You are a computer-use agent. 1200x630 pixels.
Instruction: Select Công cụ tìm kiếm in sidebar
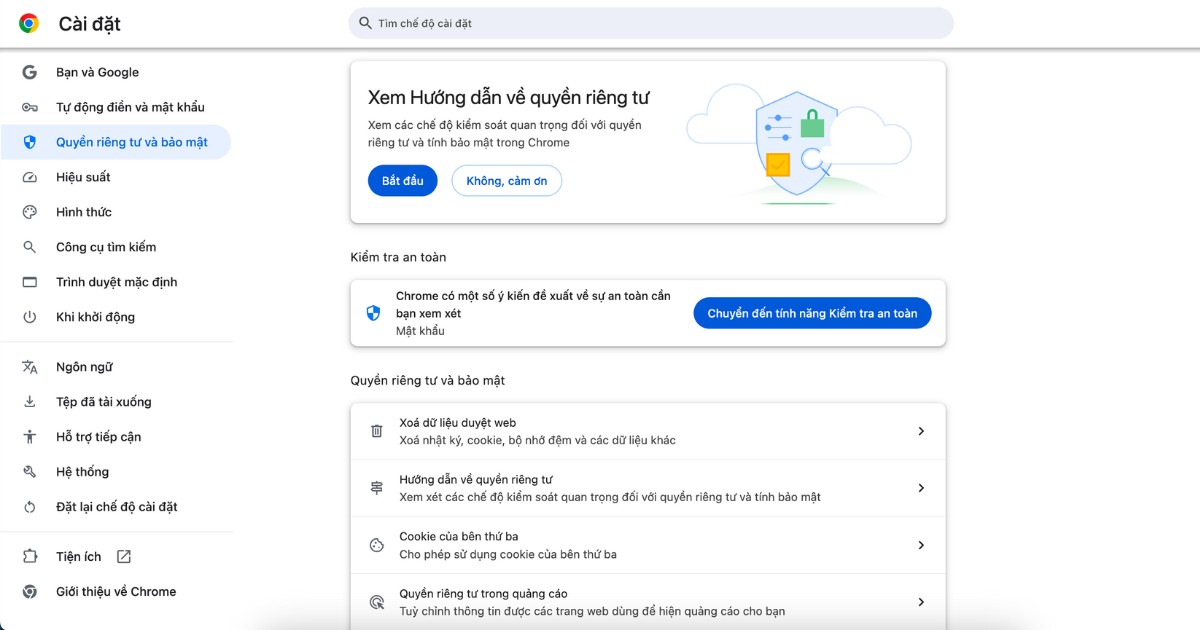point(106,247)
